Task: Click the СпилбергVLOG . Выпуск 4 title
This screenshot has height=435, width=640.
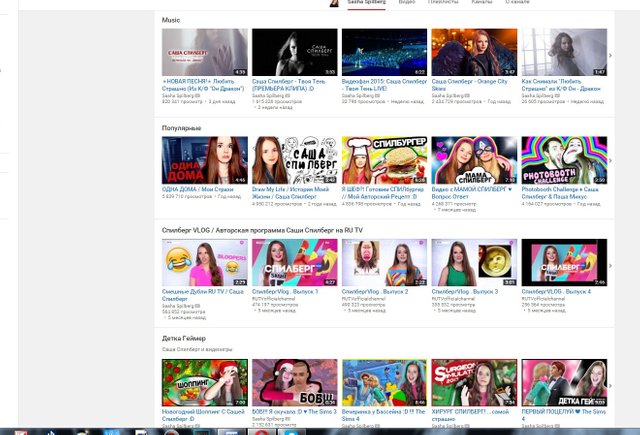Action: point(556,292)
